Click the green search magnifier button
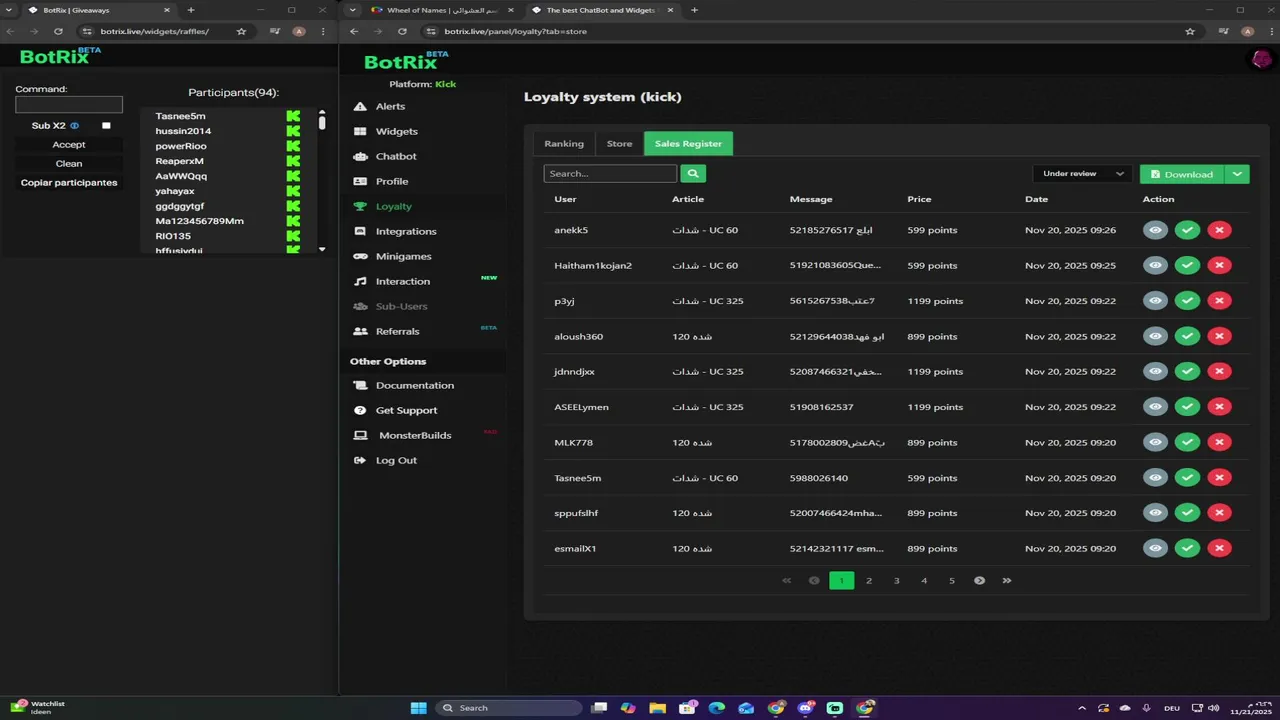This screenshot has height=720, width=1280. (x=693, y=173)
